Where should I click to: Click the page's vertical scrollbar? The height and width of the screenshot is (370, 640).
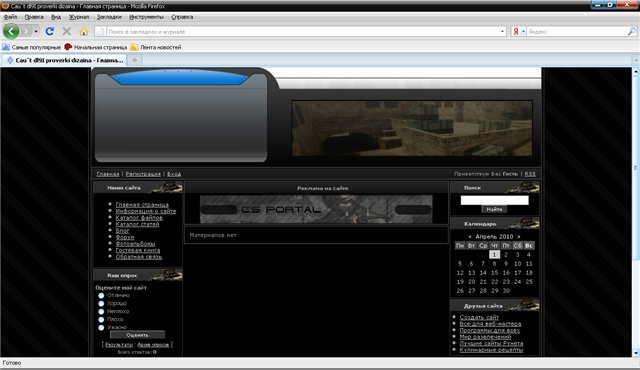[636, 167]
